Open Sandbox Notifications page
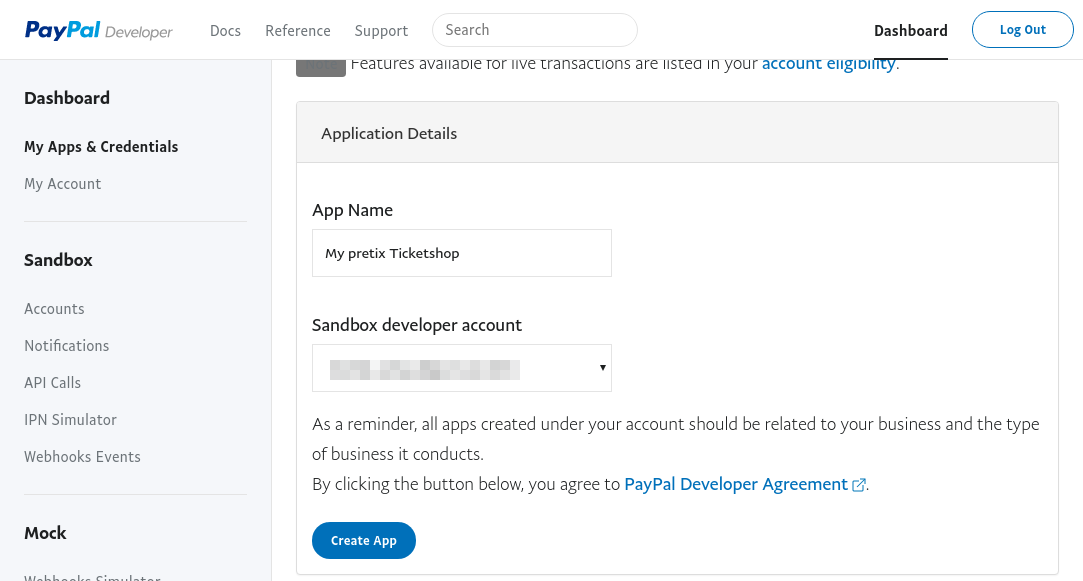 67,346
